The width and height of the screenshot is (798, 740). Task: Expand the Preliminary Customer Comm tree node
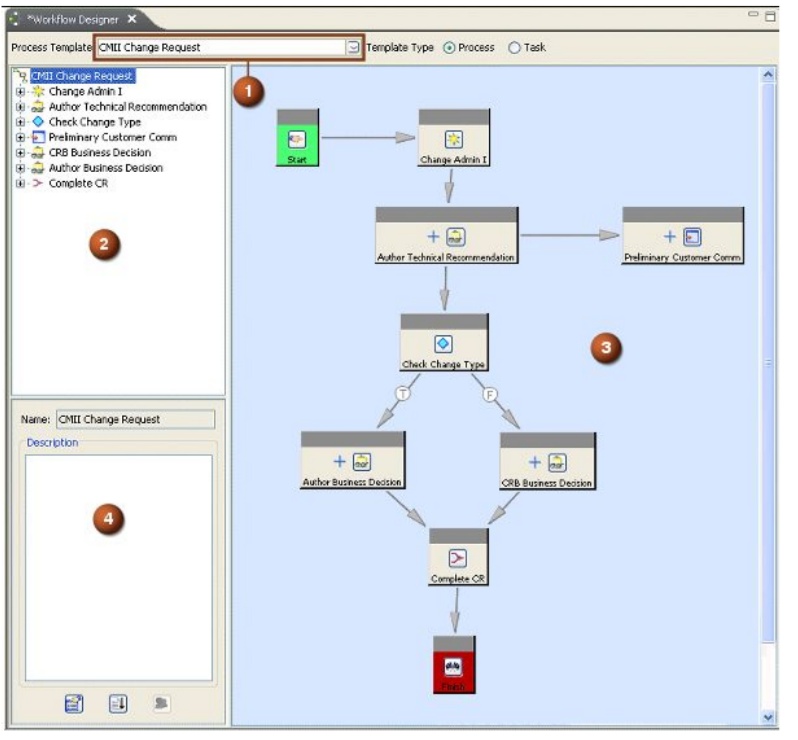20,137
